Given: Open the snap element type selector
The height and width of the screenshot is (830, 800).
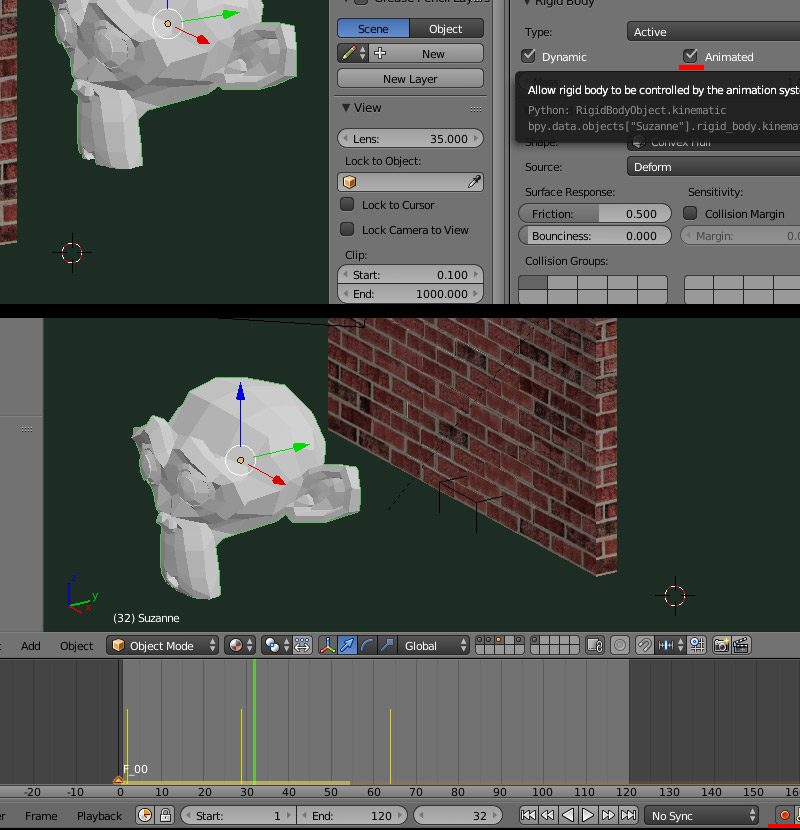Looking at the screenshot, I should pos(670,645).
